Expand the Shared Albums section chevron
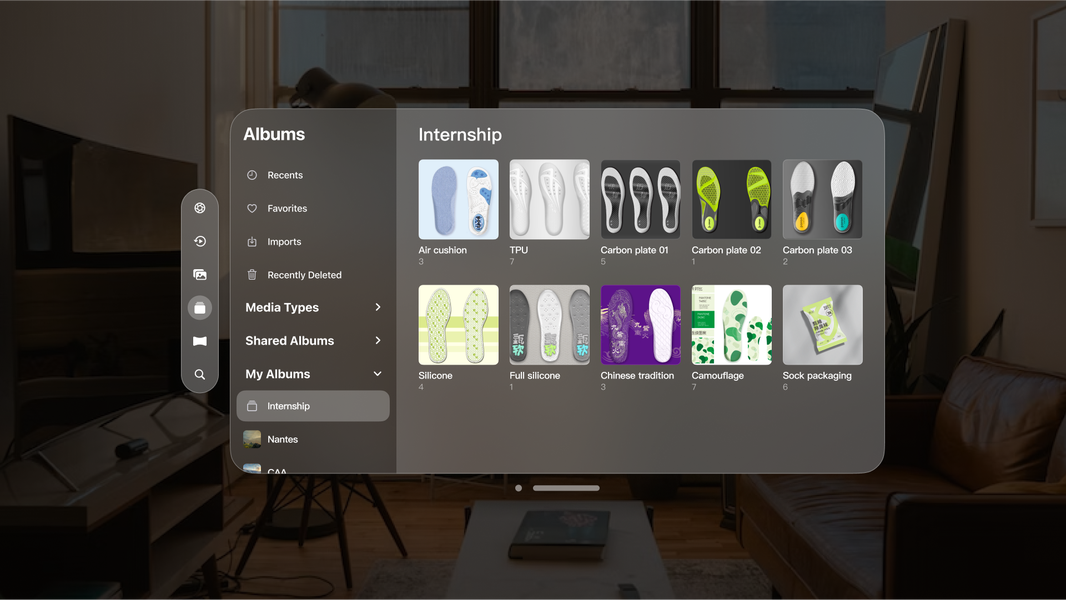Screen dimensions: 1066x600 coord(378,340)
